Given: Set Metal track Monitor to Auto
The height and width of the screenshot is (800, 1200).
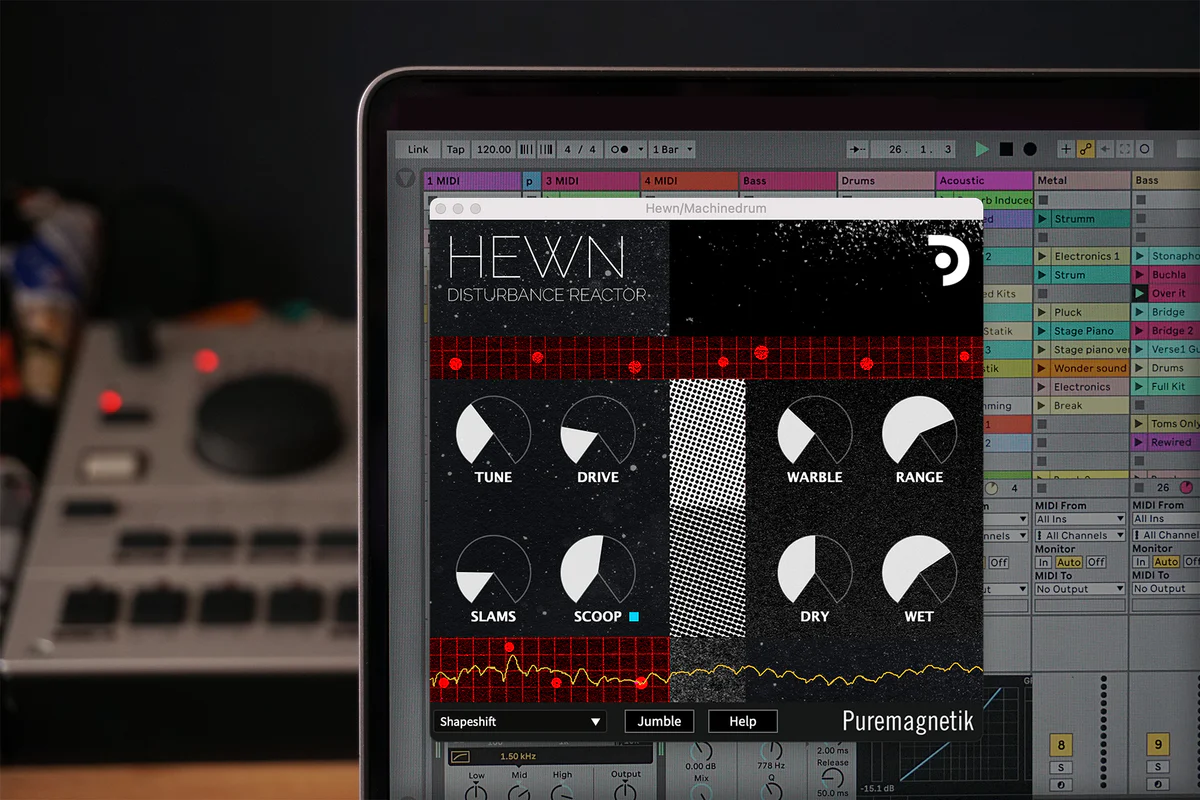Looking at the screenshot, I should [1069, 563].
